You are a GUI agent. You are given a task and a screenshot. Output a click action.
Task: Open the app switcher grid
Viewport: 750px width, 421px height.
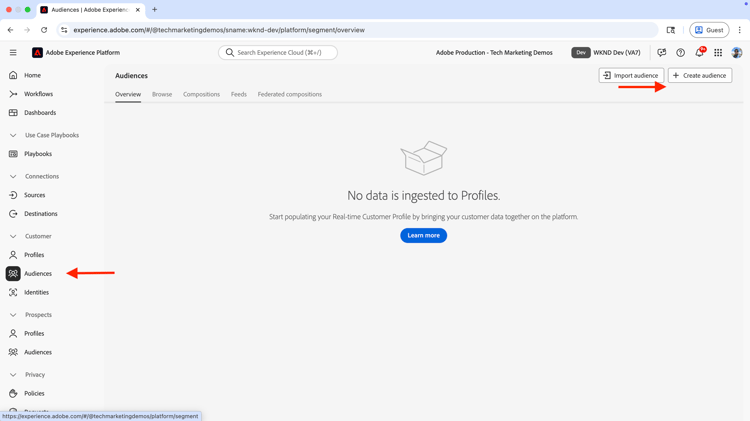(718, 53)
